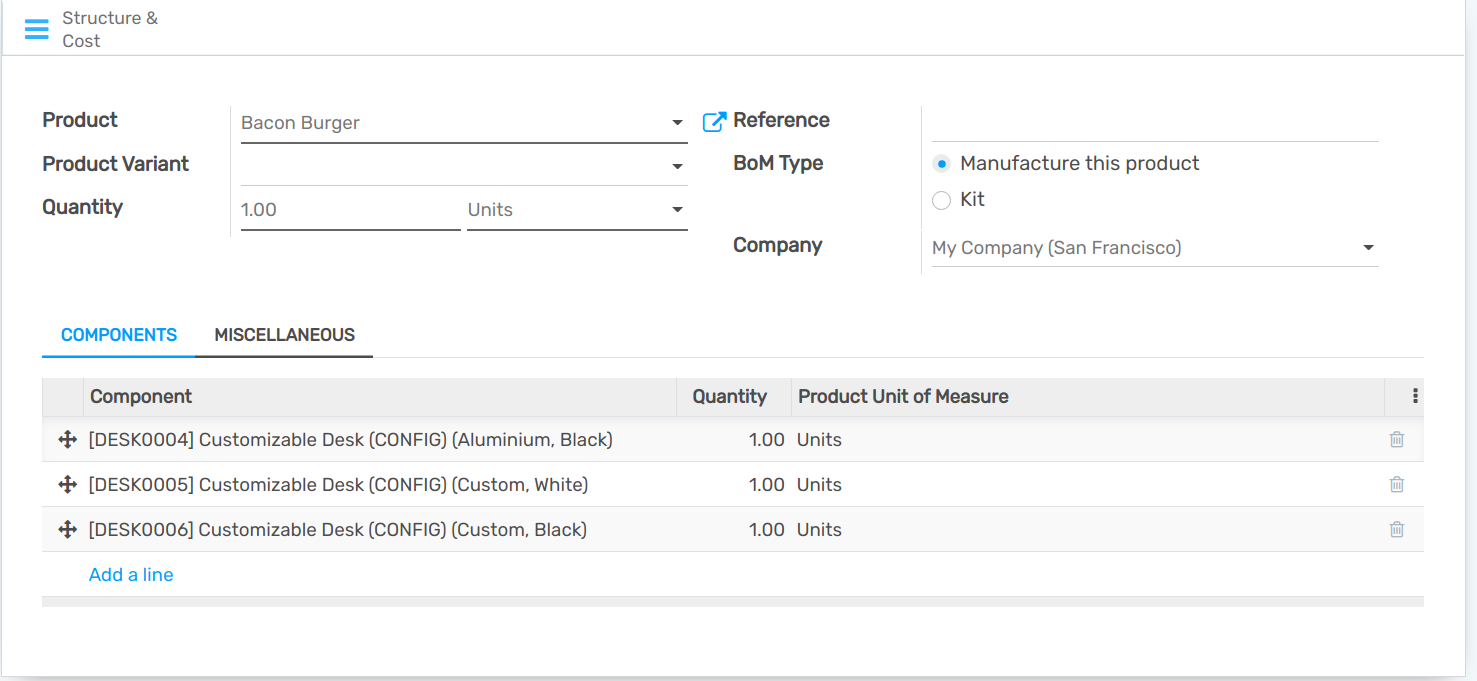Delete the DESK0005 Custom White component line

[x=1397, y=485]
